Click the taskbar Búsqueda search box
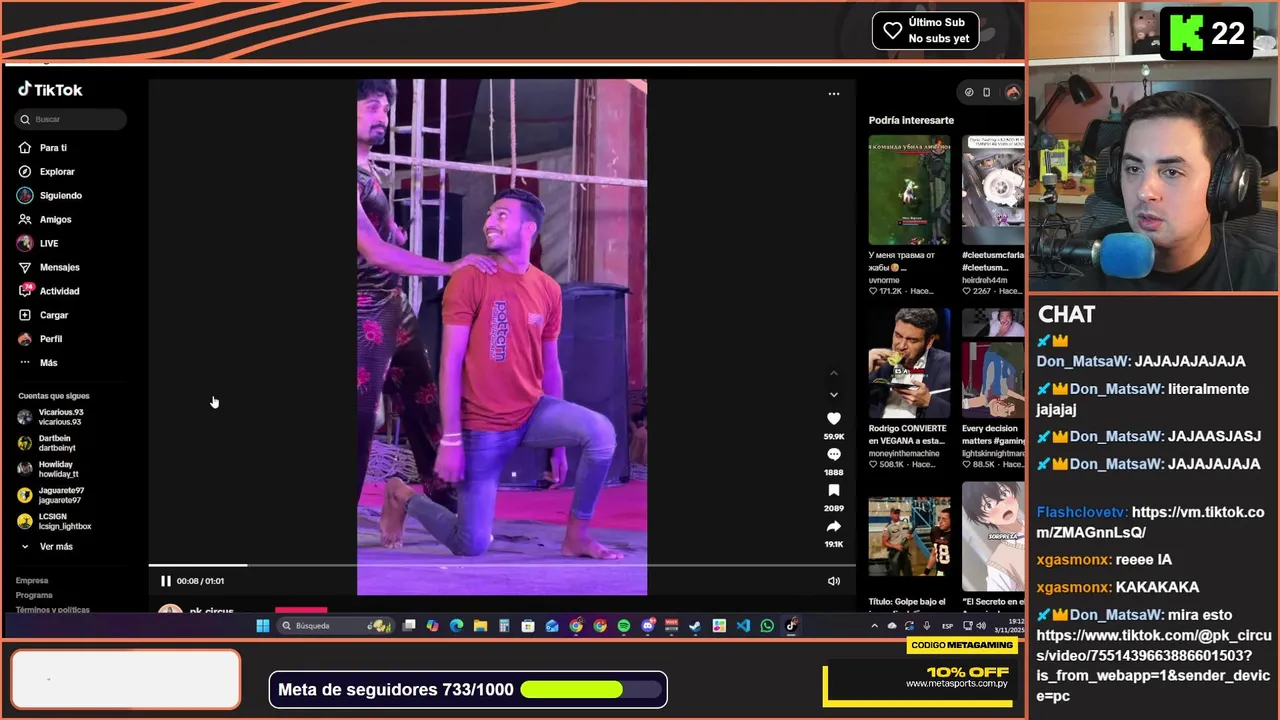This screenshot has width=1280, height=720. (336, 626)
